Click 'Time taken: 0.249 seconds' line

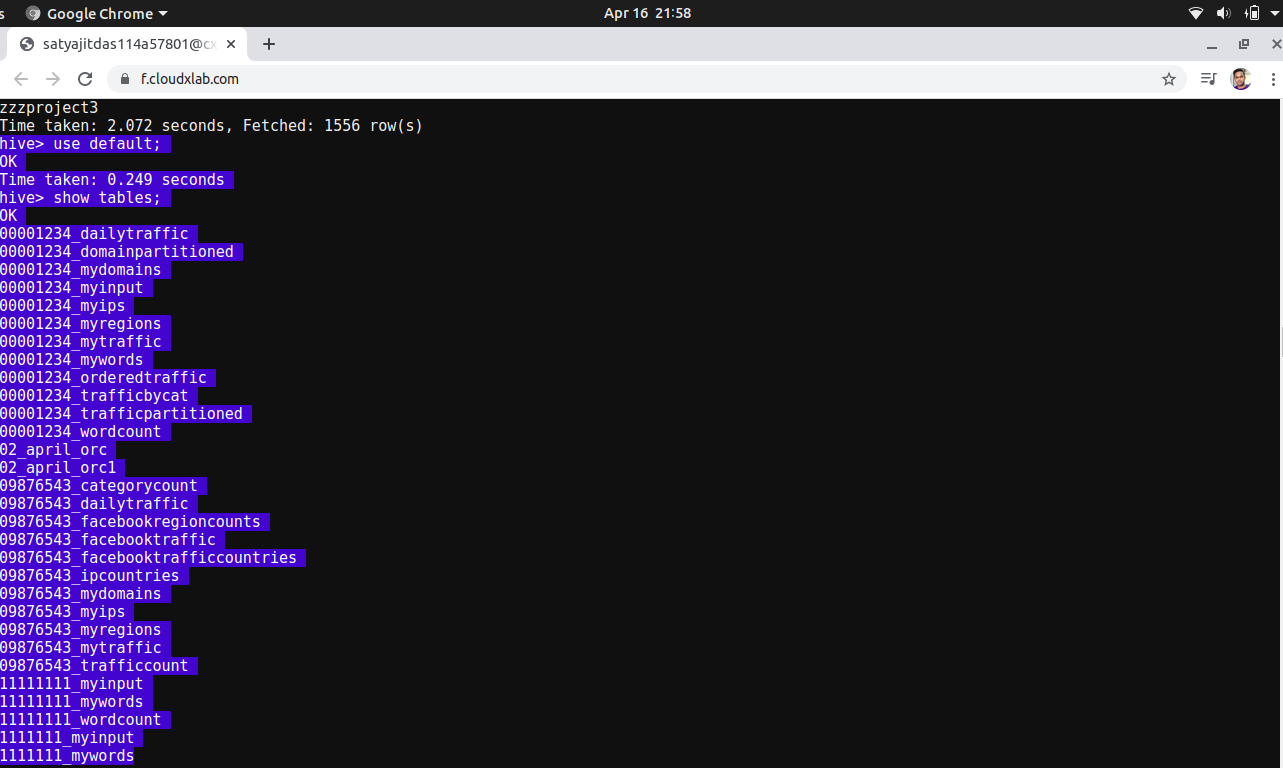112,180
